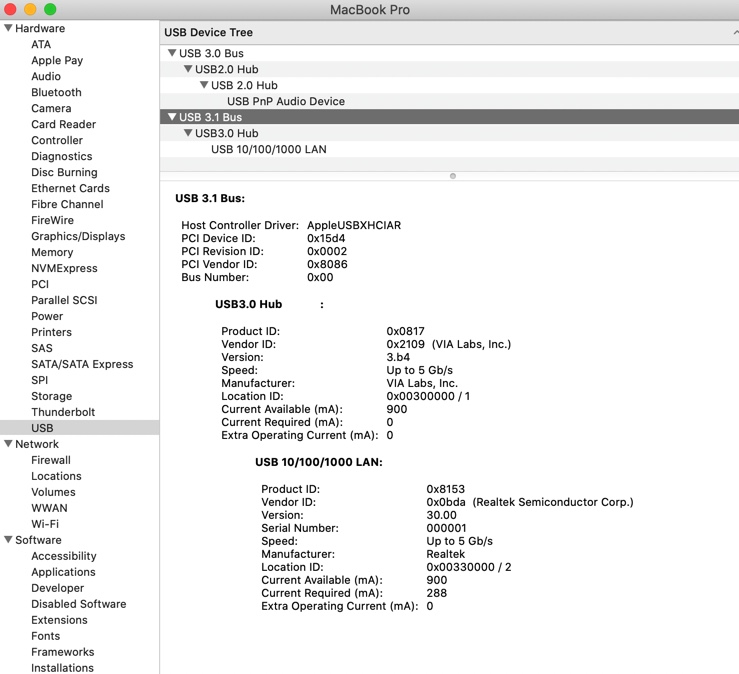
Task: Select Controller under Hardware
Action: coord(57,140)
